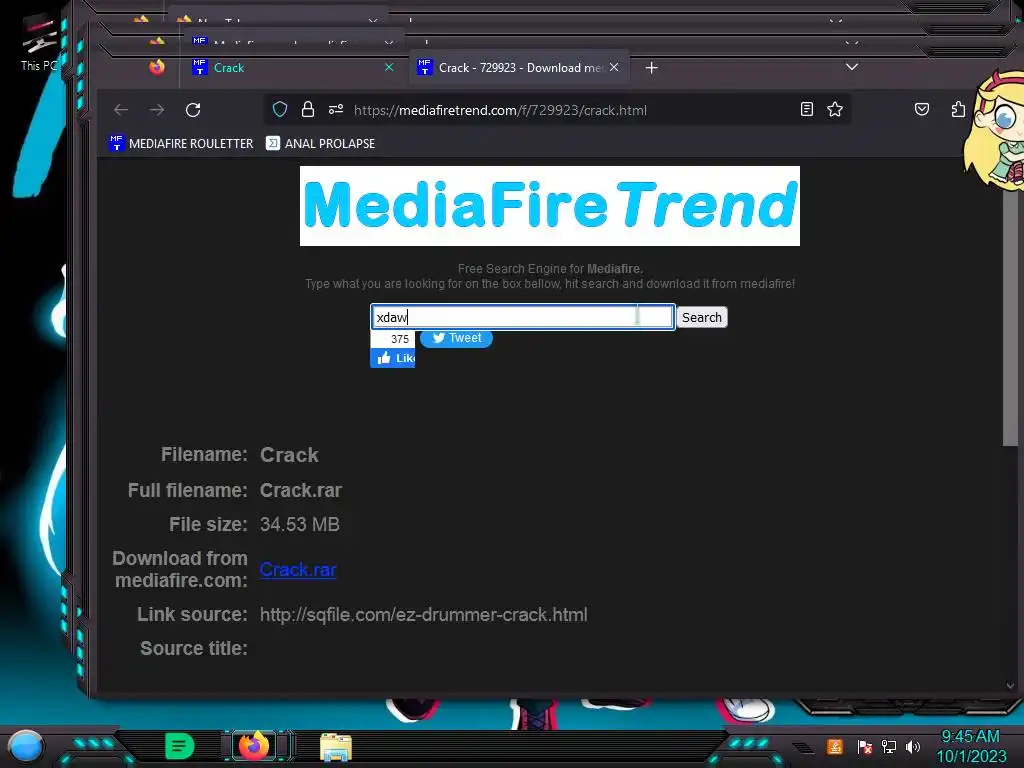Save page to Pocket

tap(921, 110)
